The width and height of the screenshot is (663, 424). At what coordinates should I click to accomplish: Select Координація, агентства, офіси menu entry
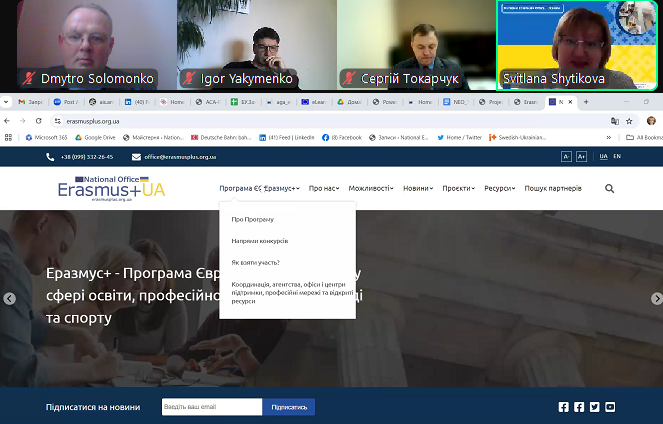pos(292,293)
